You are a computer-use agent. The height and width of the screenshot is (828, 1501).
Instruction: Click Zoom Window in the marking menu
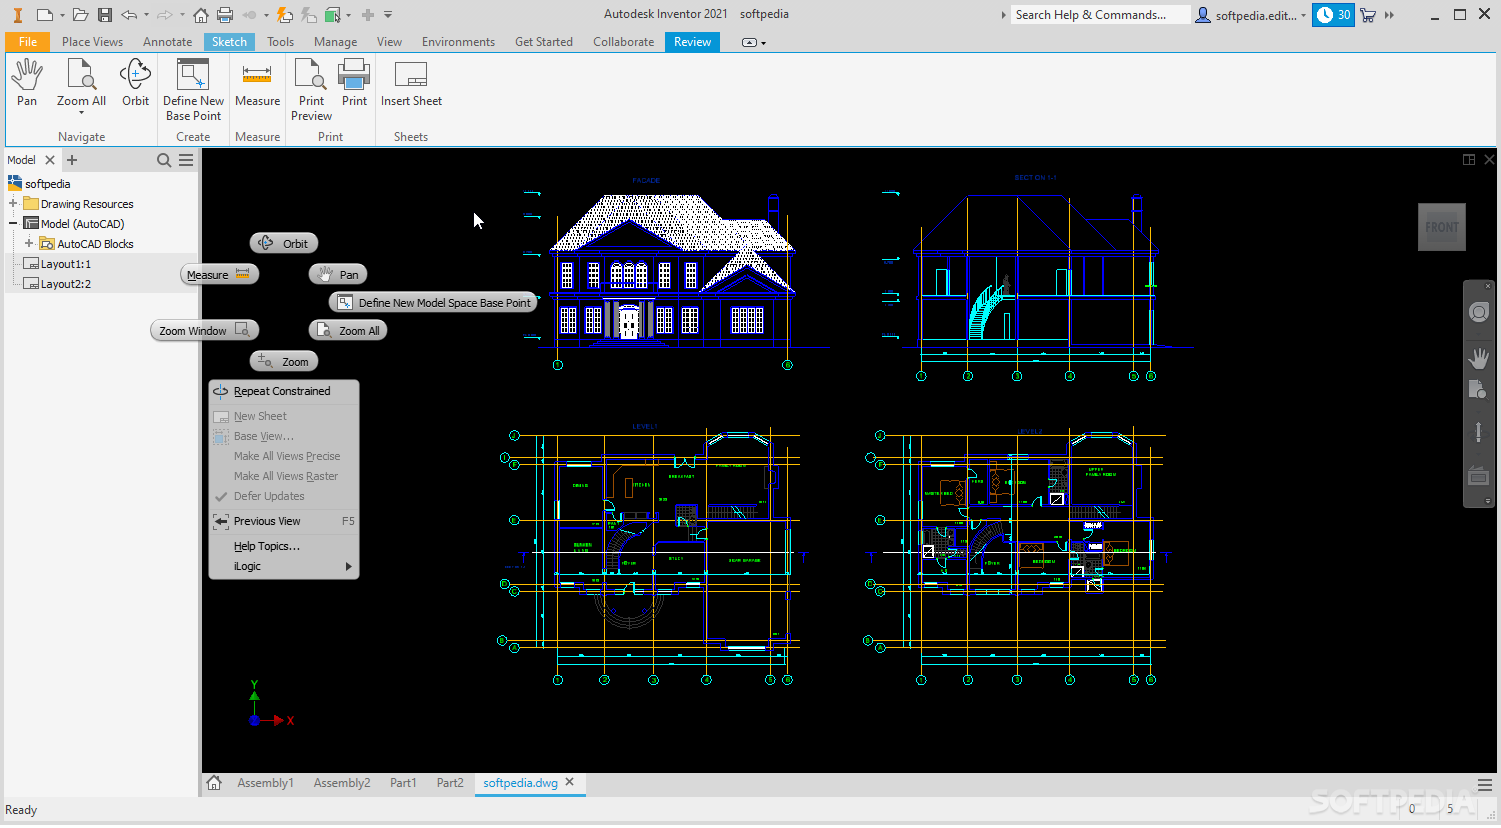pyautogui.click(x=205, y=330)
